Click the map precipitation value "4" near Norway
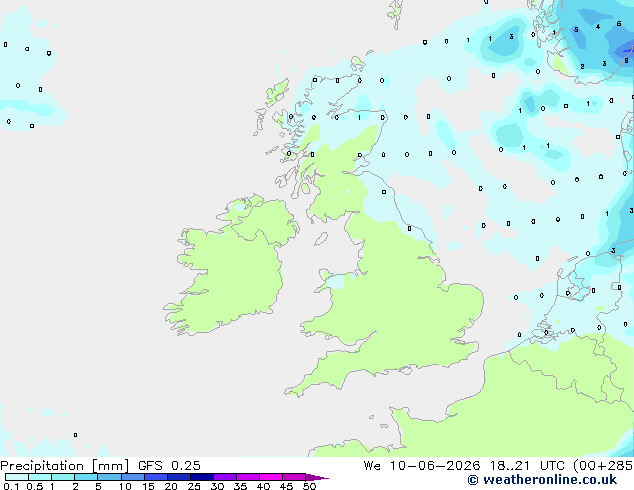This screenshot has width=634, height=490. pyautogui.click(x=598, y=27)
